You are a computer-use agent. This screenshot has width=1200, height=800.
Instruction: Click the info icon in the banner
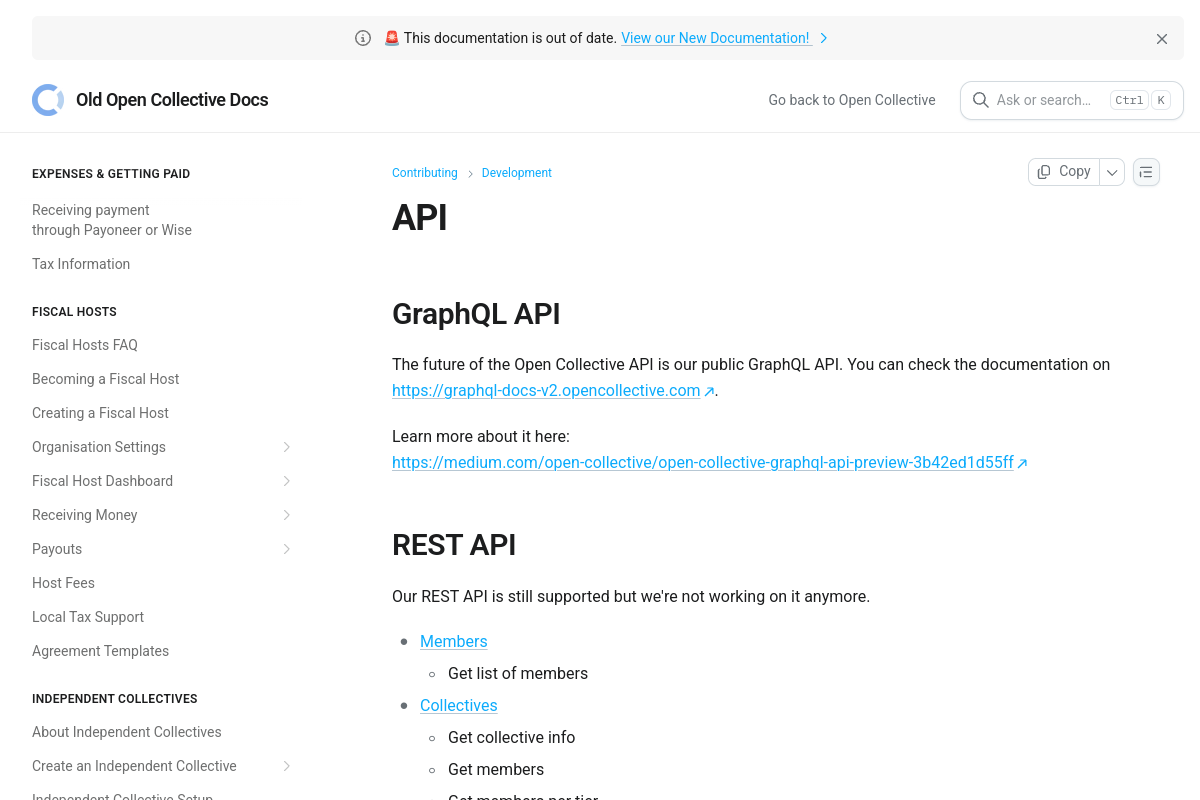coord(363,38)
